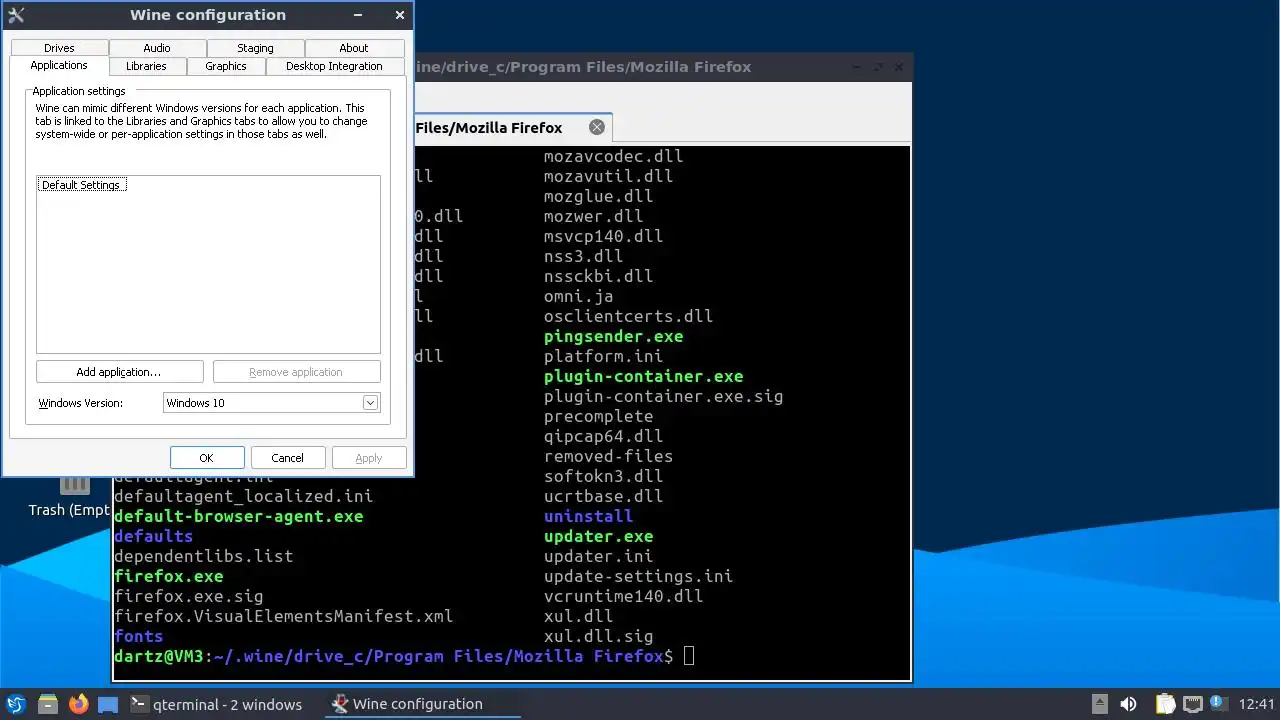Viewport: 1280px width, 720px height.
Task: Open the Drives tab
Action: (x=59, y=48)
